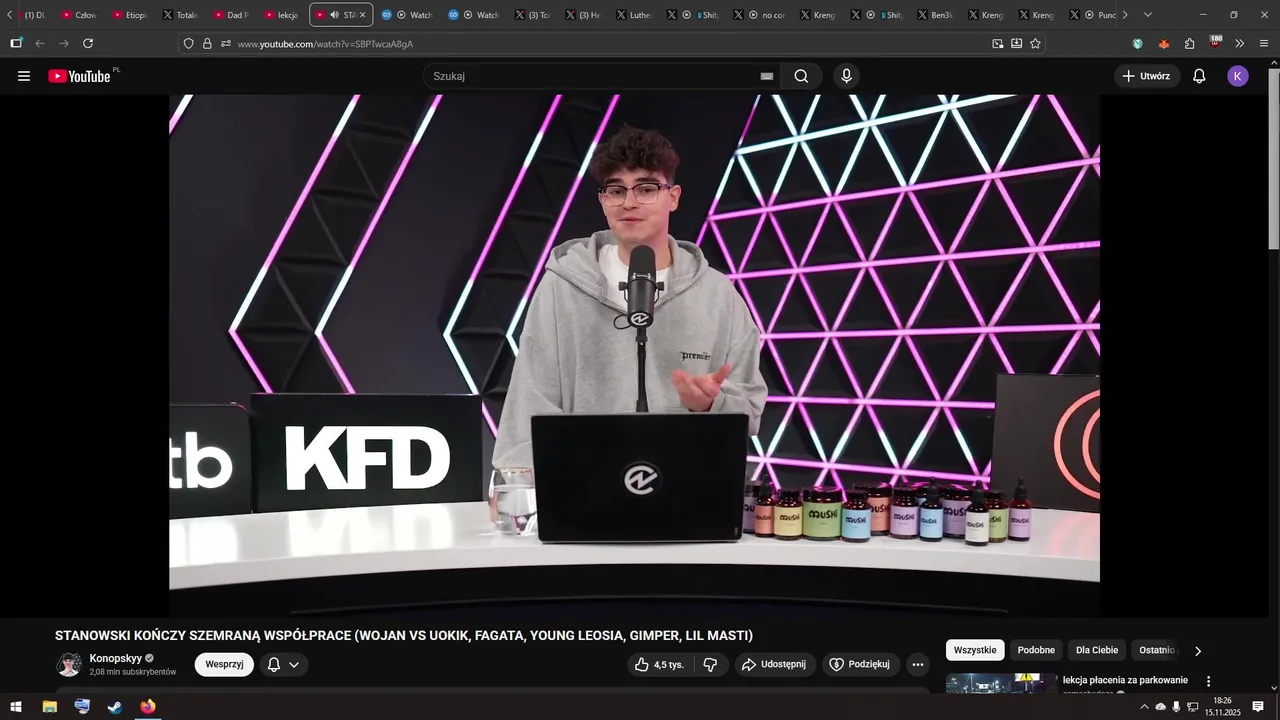Open the on-screen keyboard icon in search

[767, 76]
